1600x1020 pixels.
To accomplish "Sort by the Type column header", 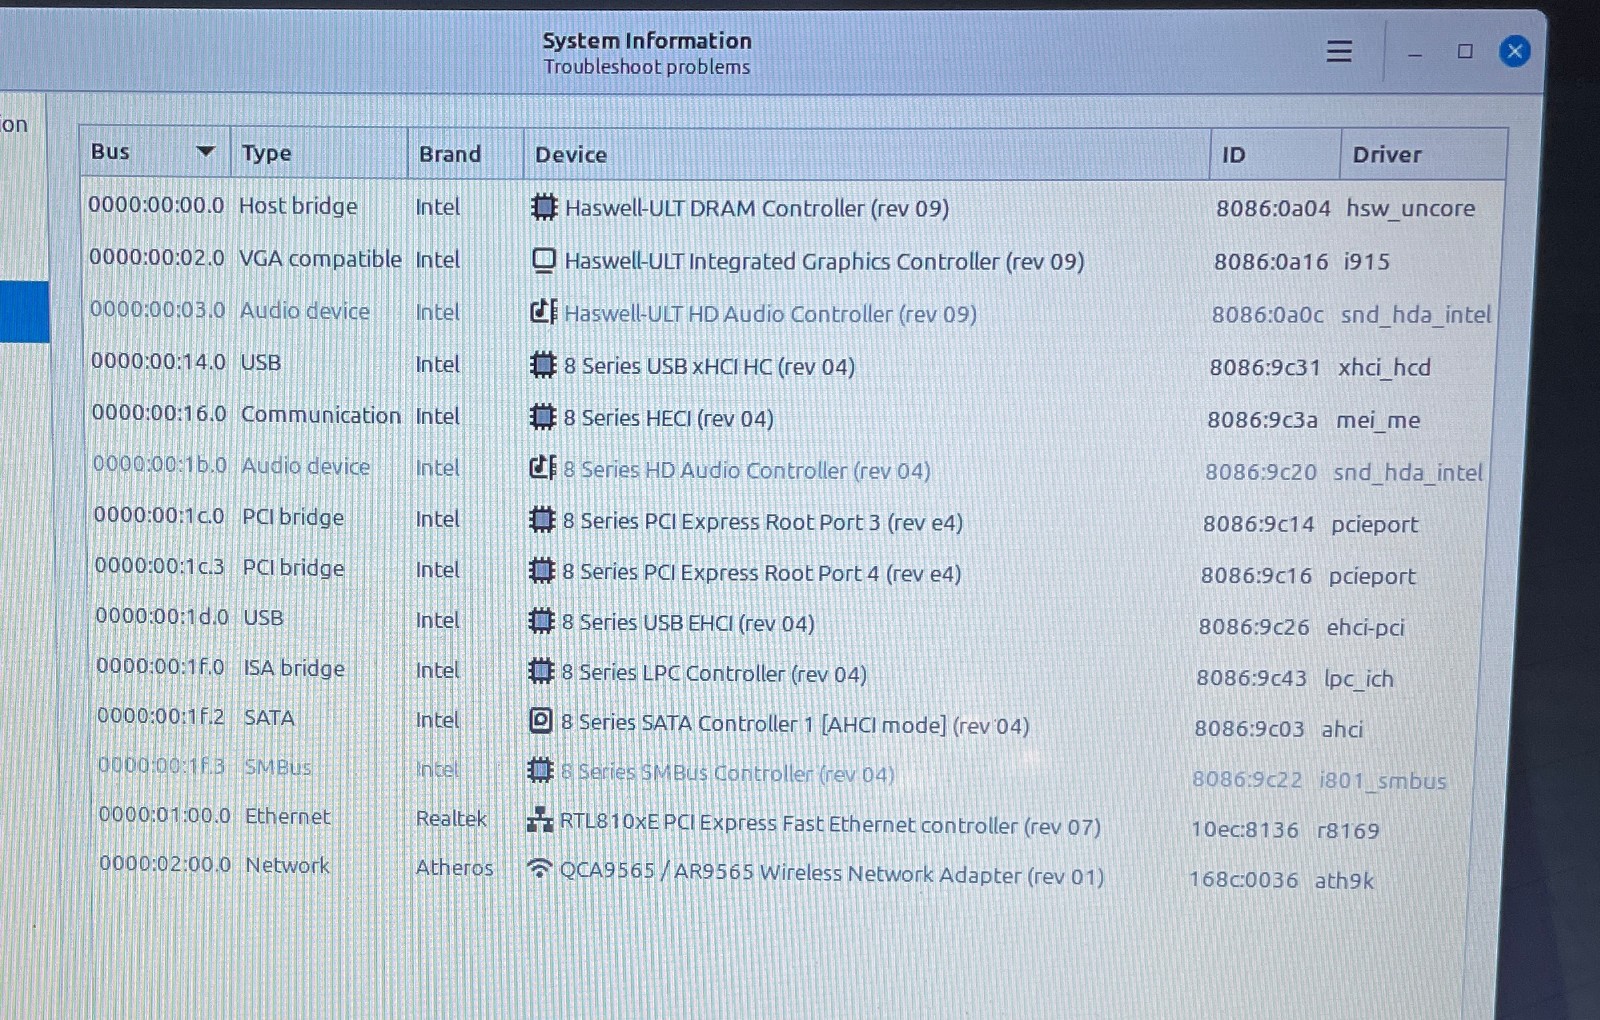I will tap(319, 153).
